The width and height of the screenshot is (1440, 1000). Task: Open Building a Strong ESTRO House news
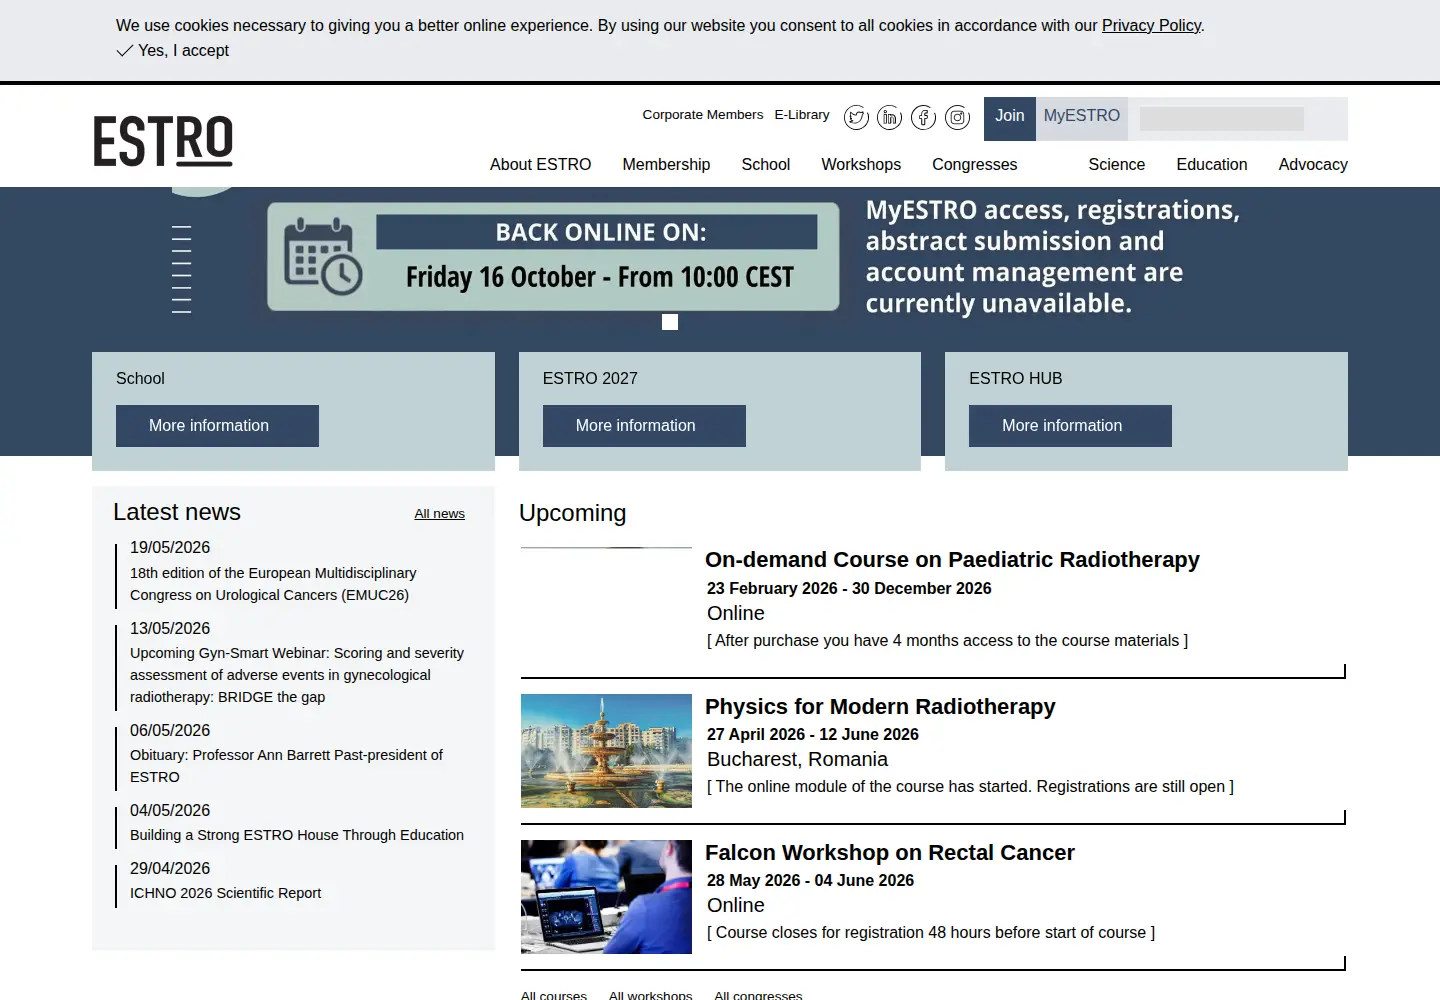(297, 835)
